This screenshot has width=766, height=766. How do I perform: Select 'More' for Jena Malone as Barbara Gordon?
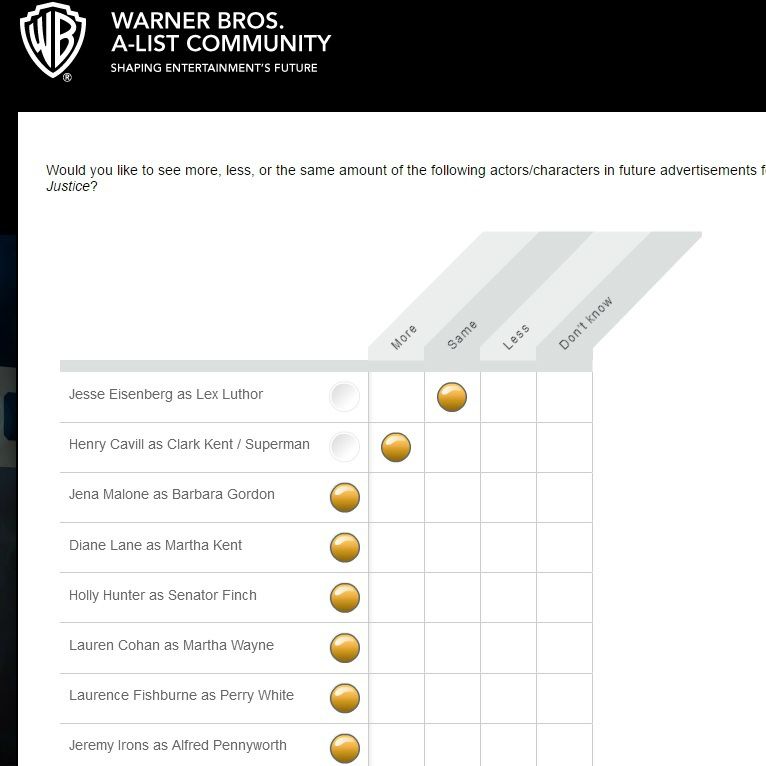tap(396, 497)
